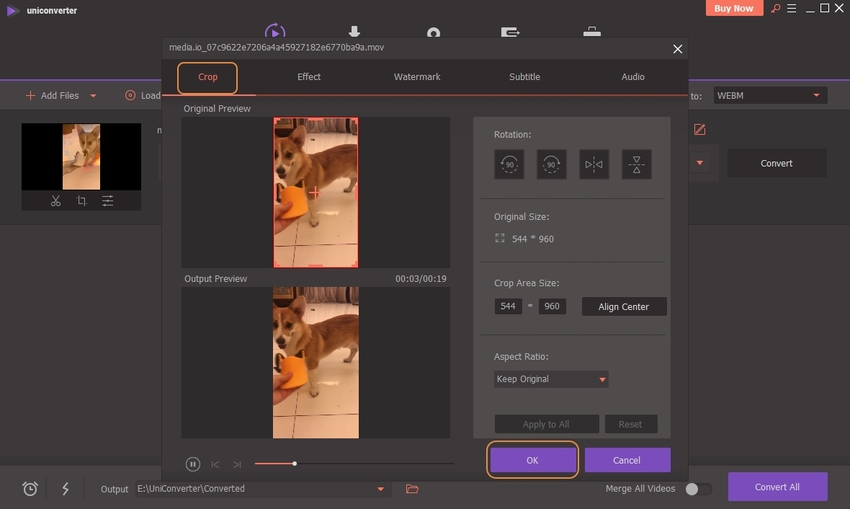Switch to the Watermark tab
The width and height of the screenshot is (850, 509).
pos(417,77)
